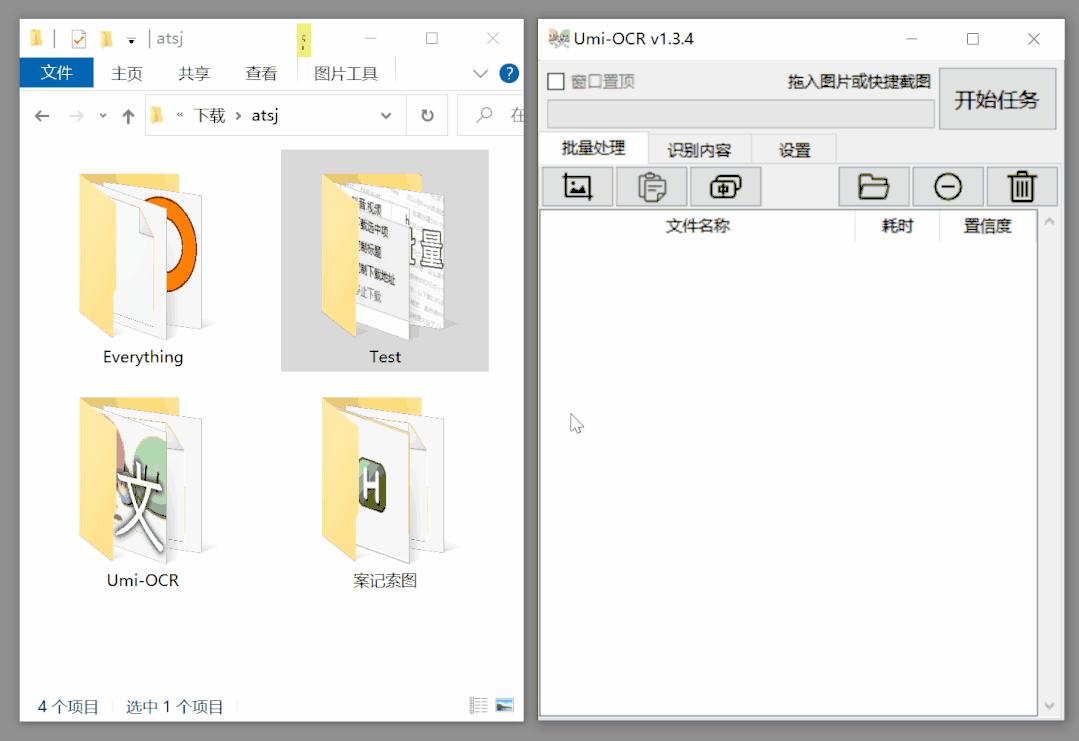Enable the 窗口置顶 checkbox in Umi-OCR
Image resolution: width=1079 pixels, height=741 pixels.
pyautogui.click(x=556, y=80)
